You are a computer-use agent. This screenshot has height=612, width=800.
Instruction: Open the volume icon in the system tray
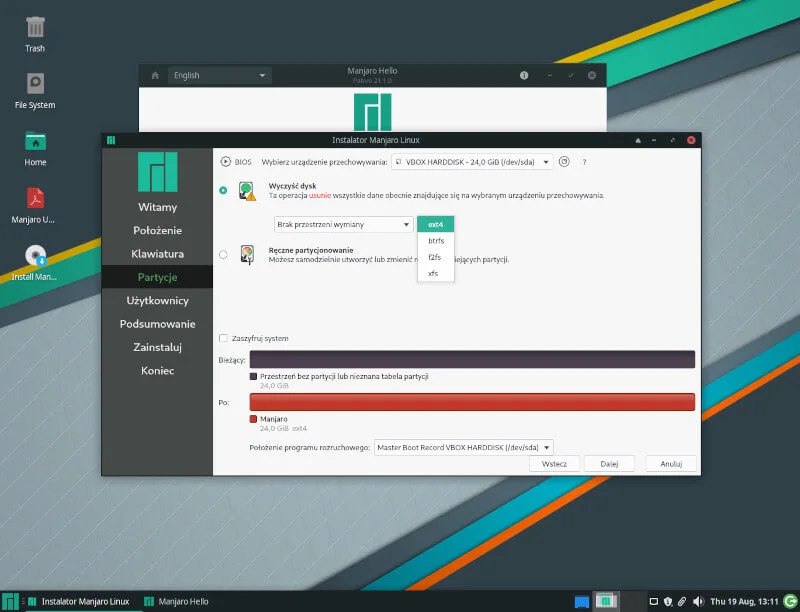click(x=698, y=599)
